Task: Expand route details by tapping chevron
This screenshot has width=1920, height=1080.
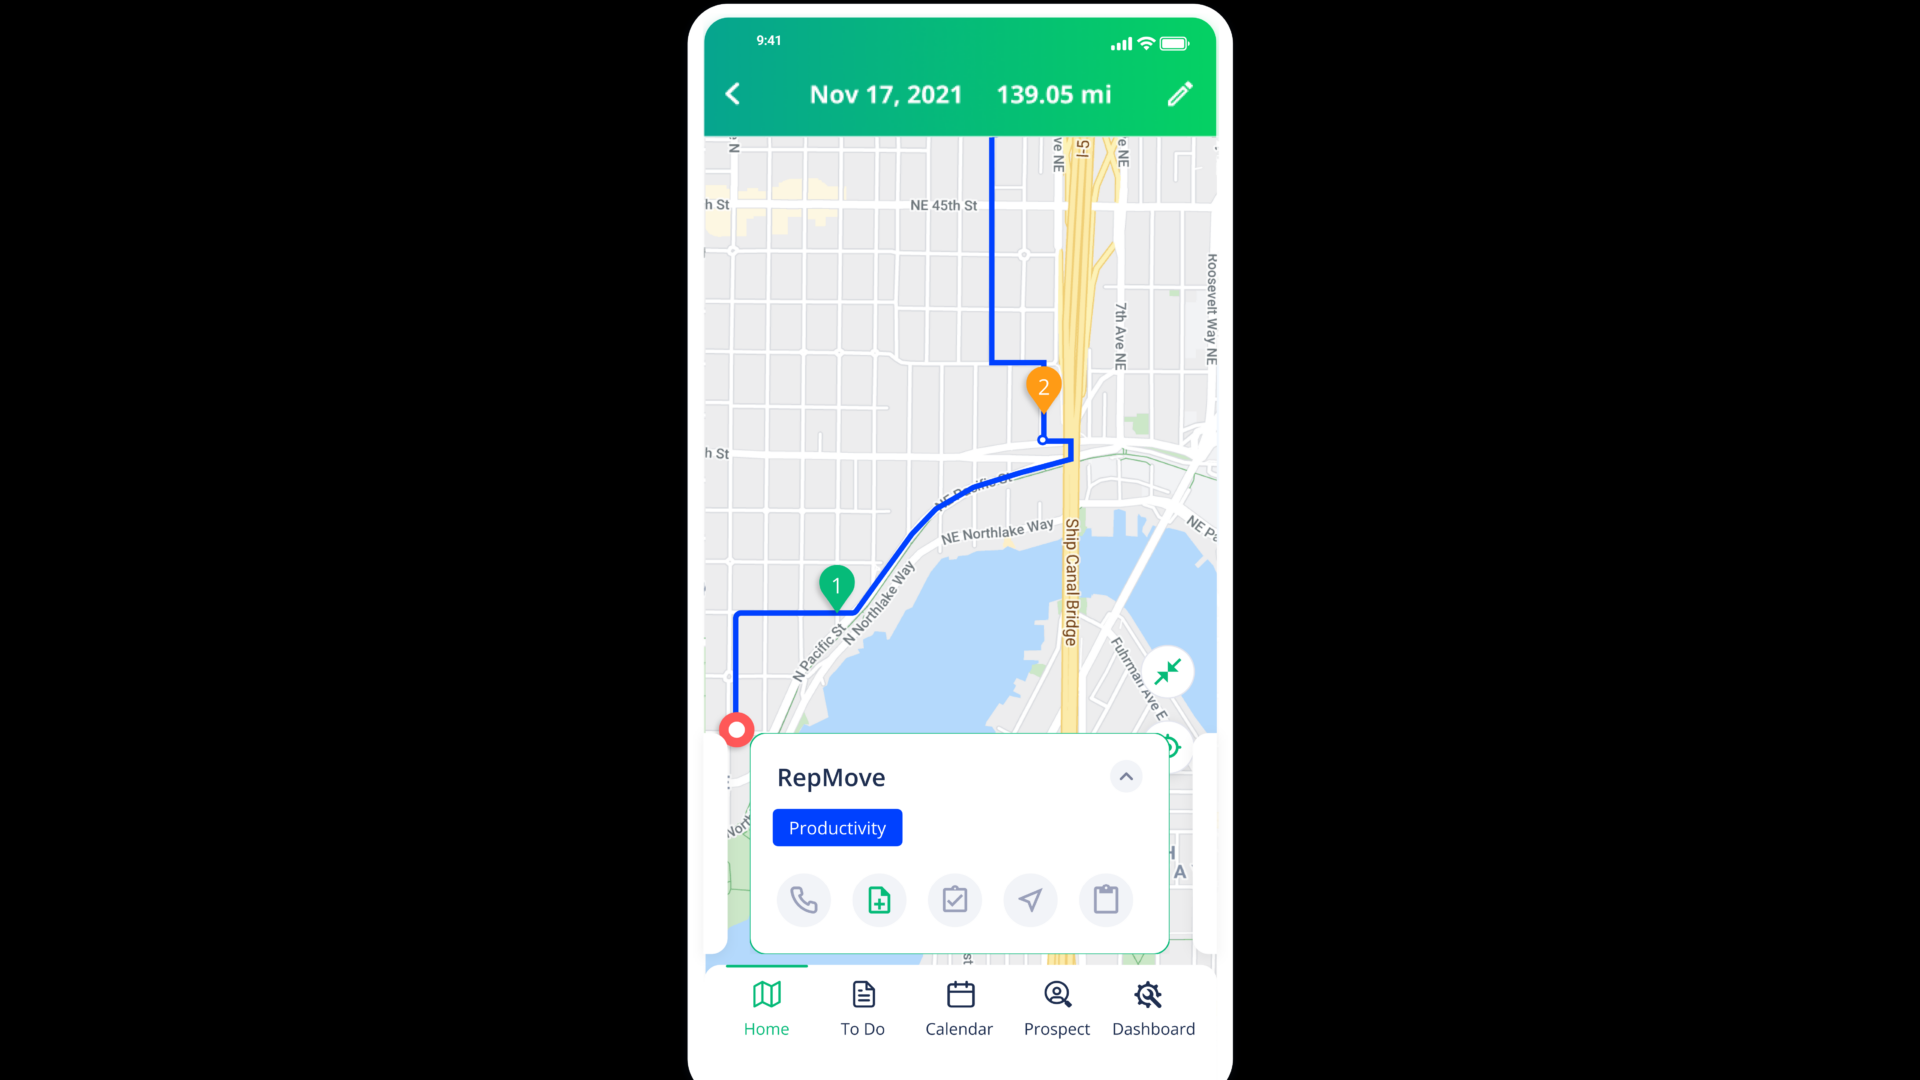Action: pyautogui.click(x=1126, y=777)
